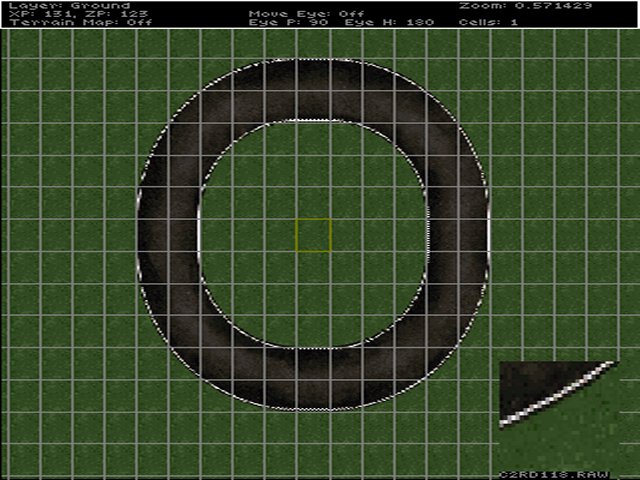Click the Cells: 1 counter
The width and height of the screenshot is (640, 480).
click(x=487, y=22)
